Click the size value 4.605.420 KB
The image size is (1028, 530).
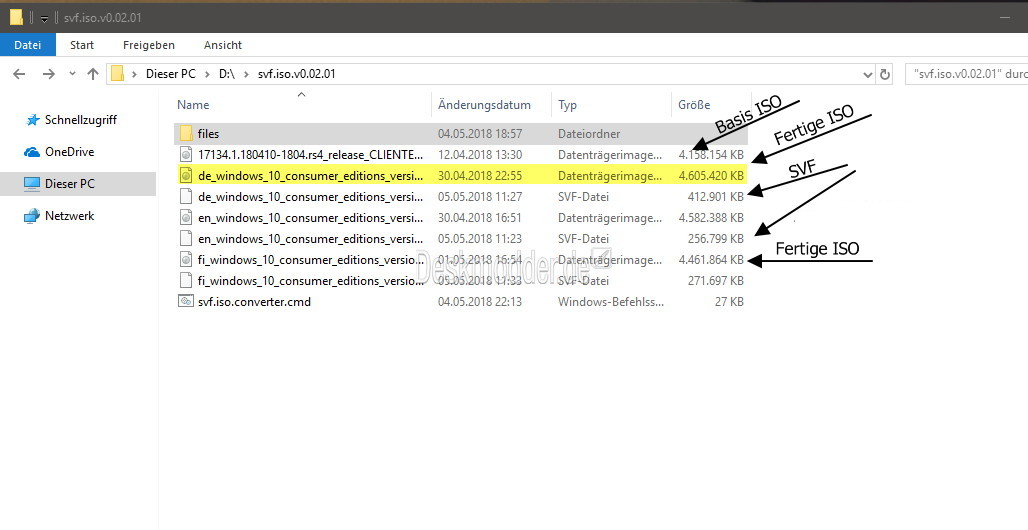tap(711, 176)
